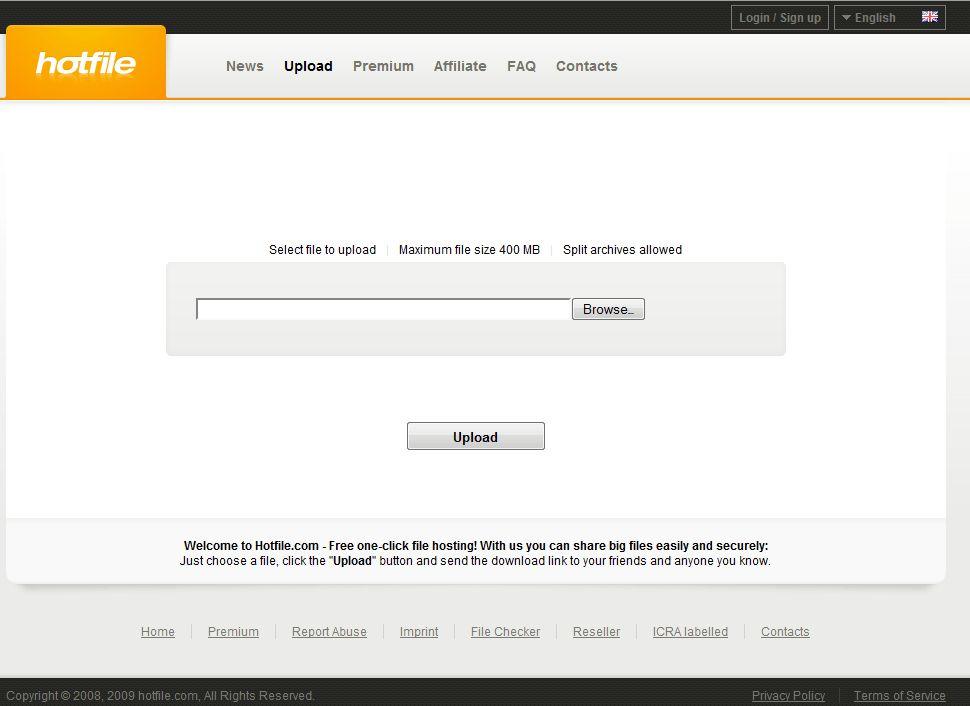Screen dimensions: 970x706
Task: Go to the Premium navigation item
Action: 384,66
